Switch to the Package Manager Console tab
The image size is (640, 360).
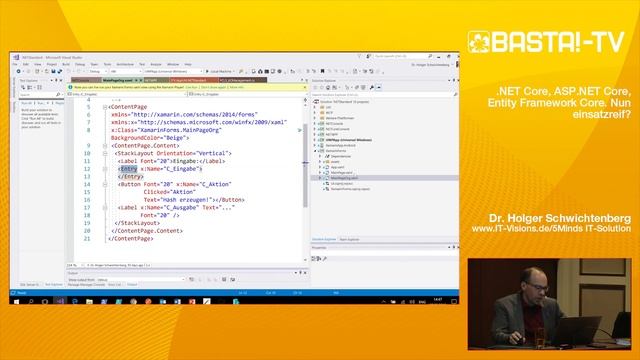[x=87, y=285]
